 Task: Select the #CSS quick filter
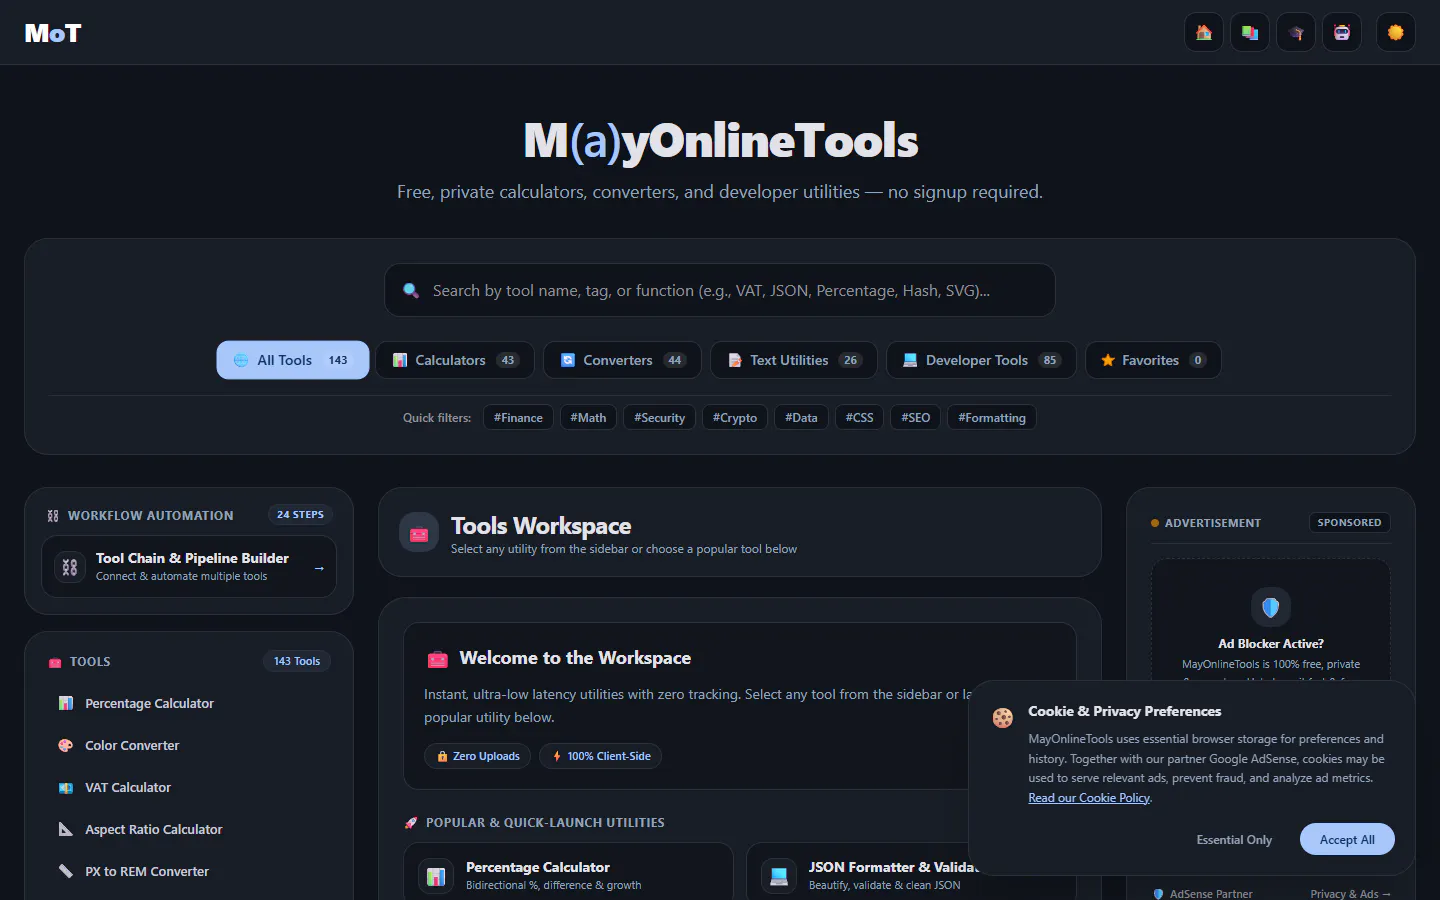point(859,418)
